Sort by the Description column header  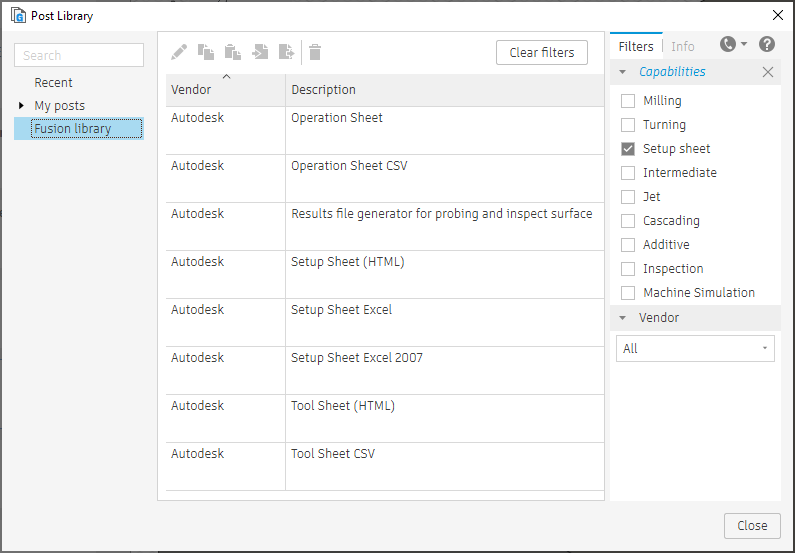click(x=445, y=90)
